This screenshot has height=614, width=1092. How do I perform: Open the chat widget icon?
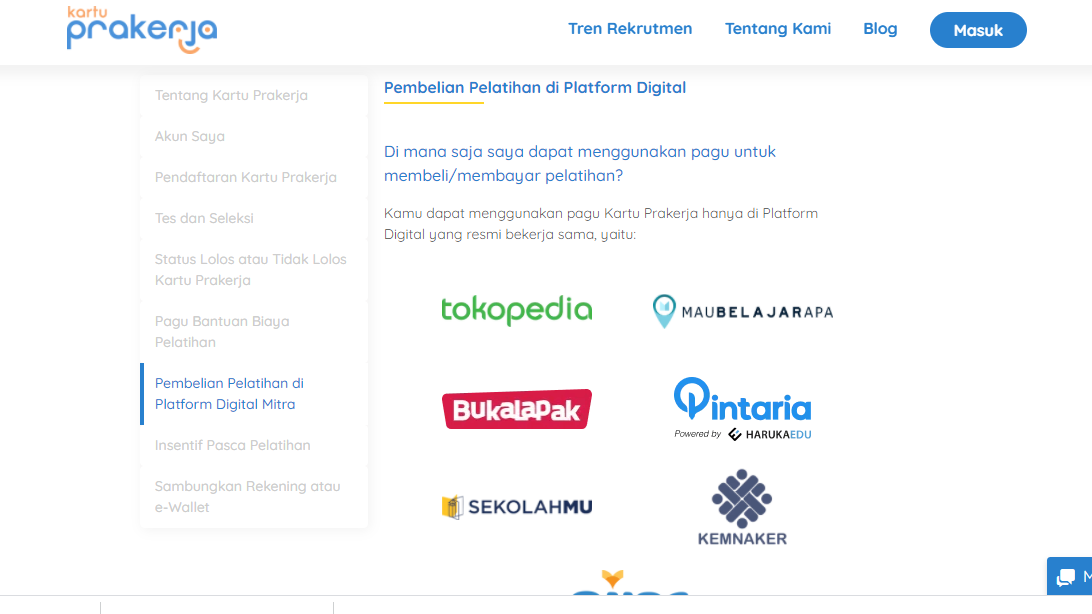click(1066, 577)
